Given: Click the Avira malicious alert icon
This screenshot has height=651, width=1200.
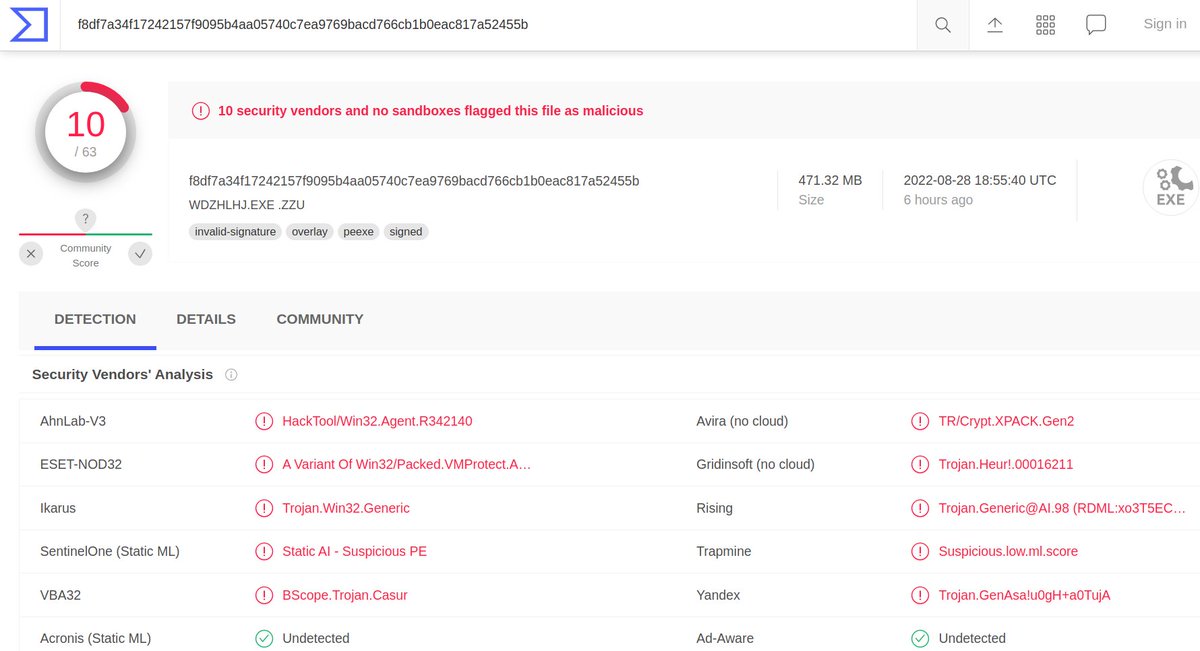Looking at the screenshot, I should 920,421.
